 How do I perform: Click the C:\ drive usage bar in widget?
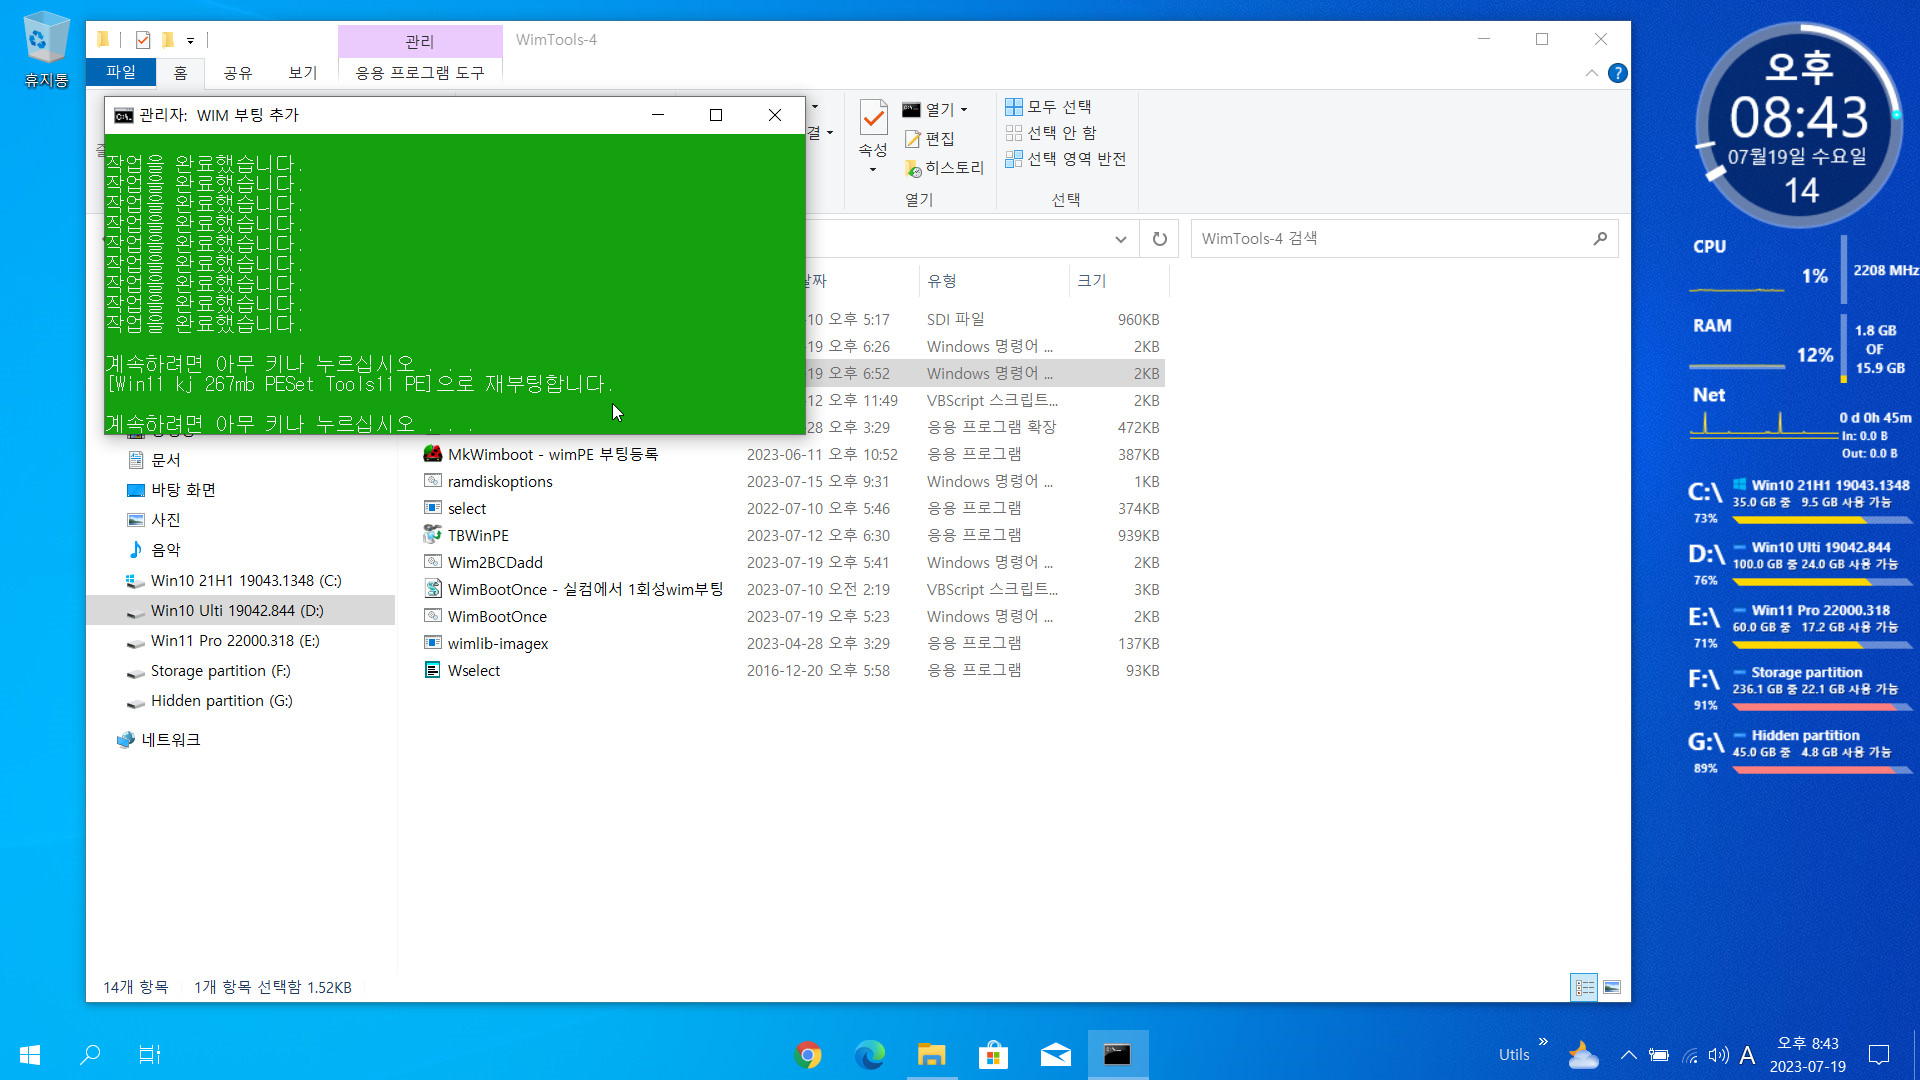coord(1820,520)
